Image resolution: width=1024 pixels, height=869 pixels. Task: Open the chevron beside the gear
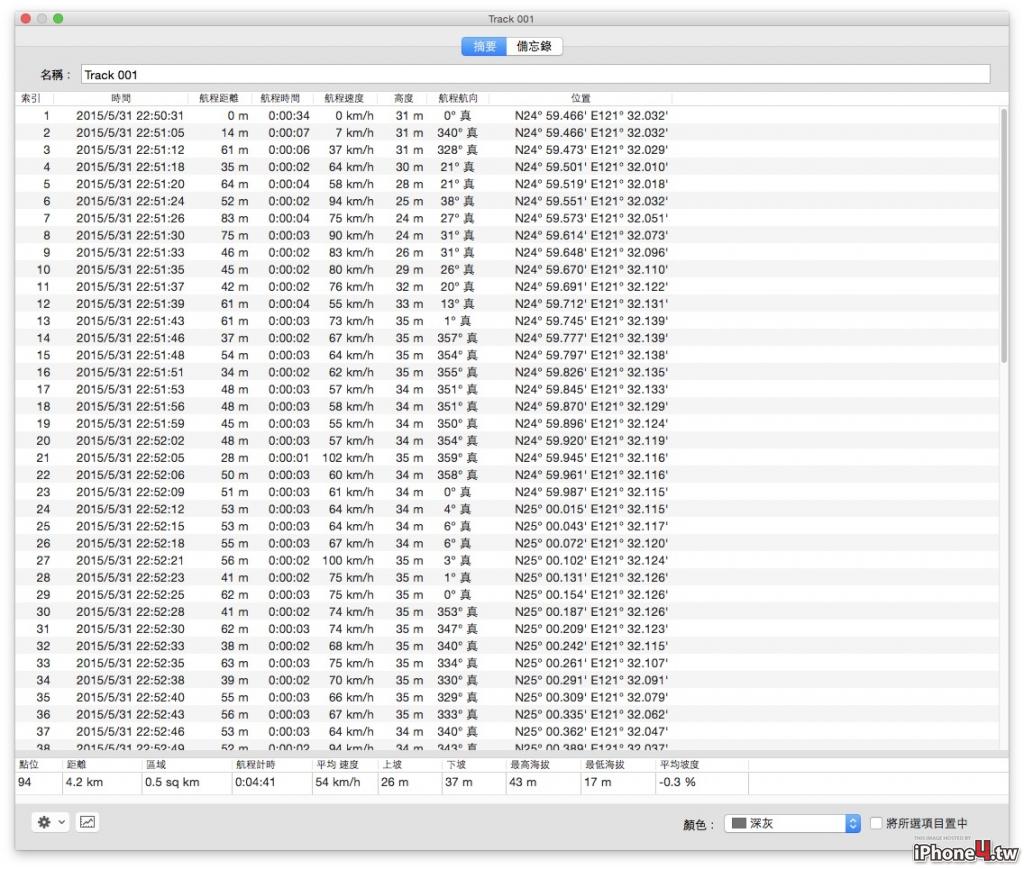pos(62,822)
